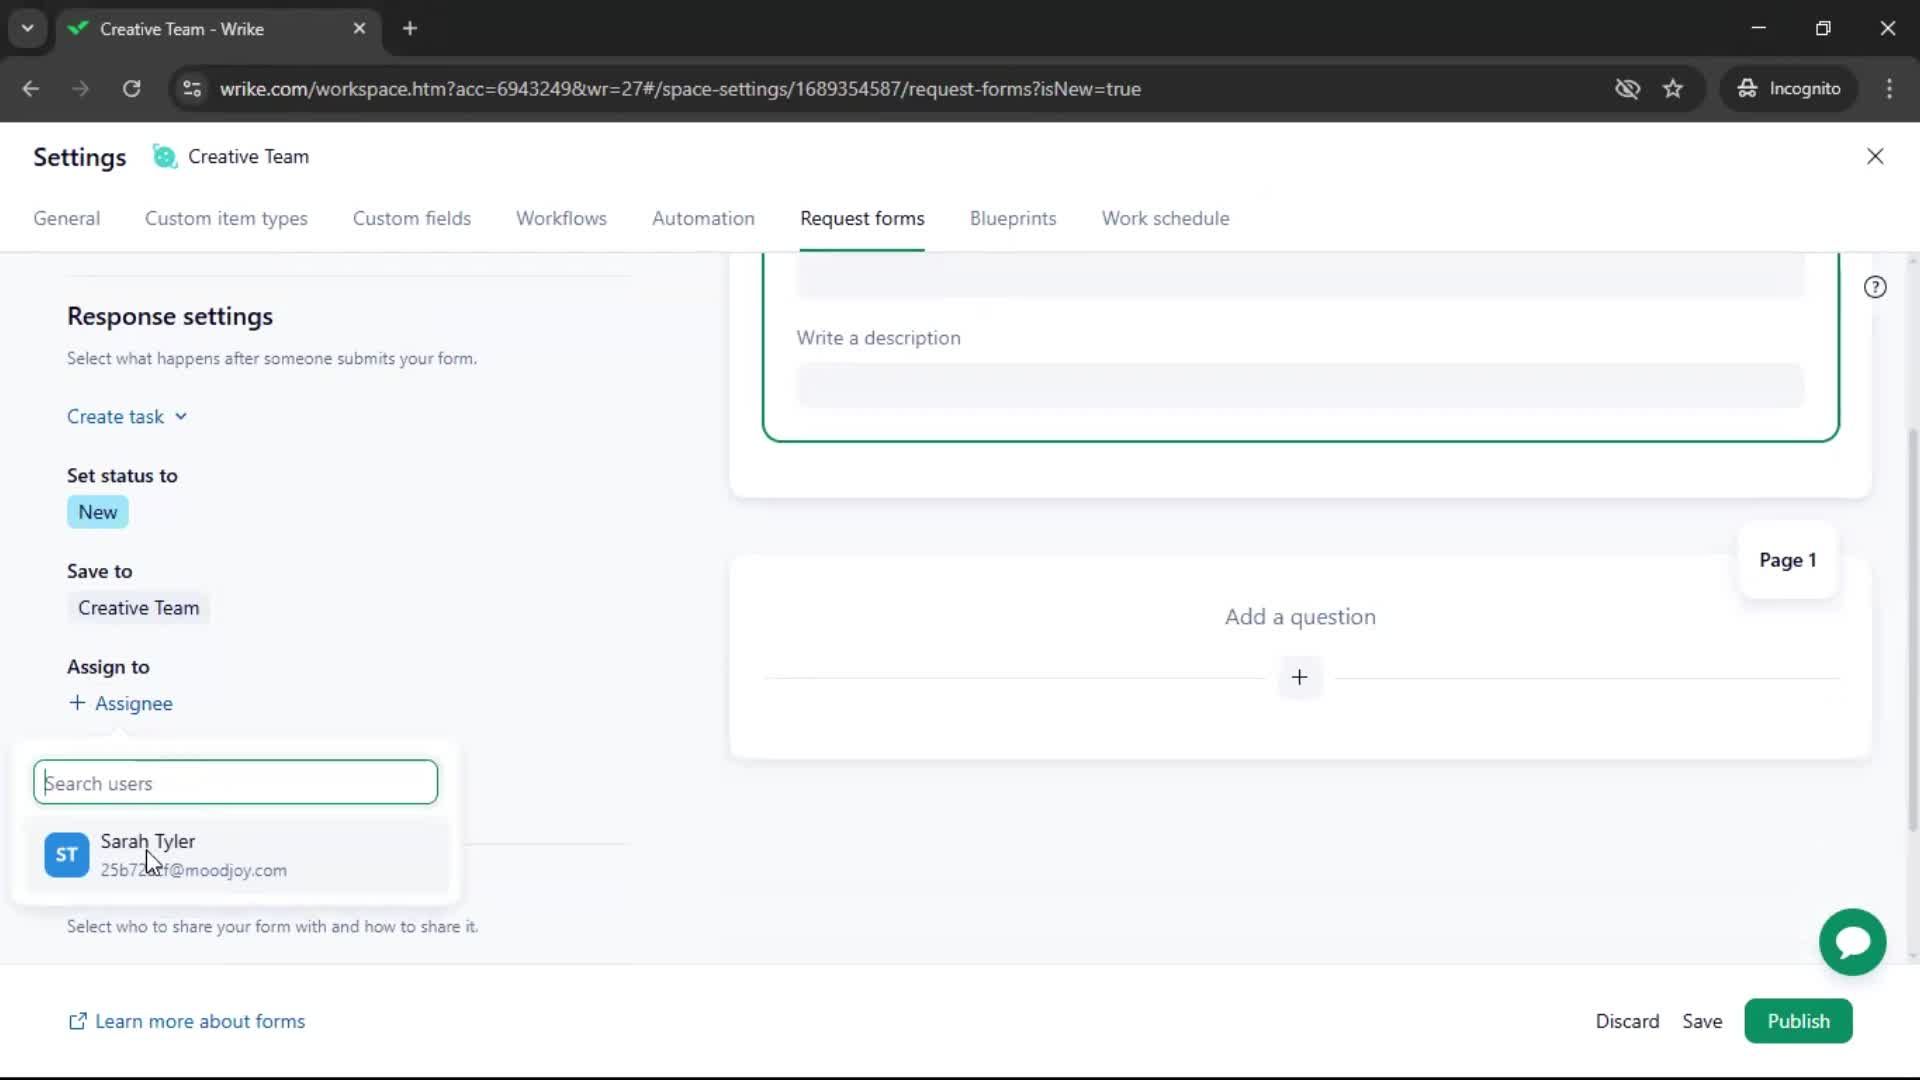Click the + Assignee link
1920x1080 pixels.
(120, 704)
